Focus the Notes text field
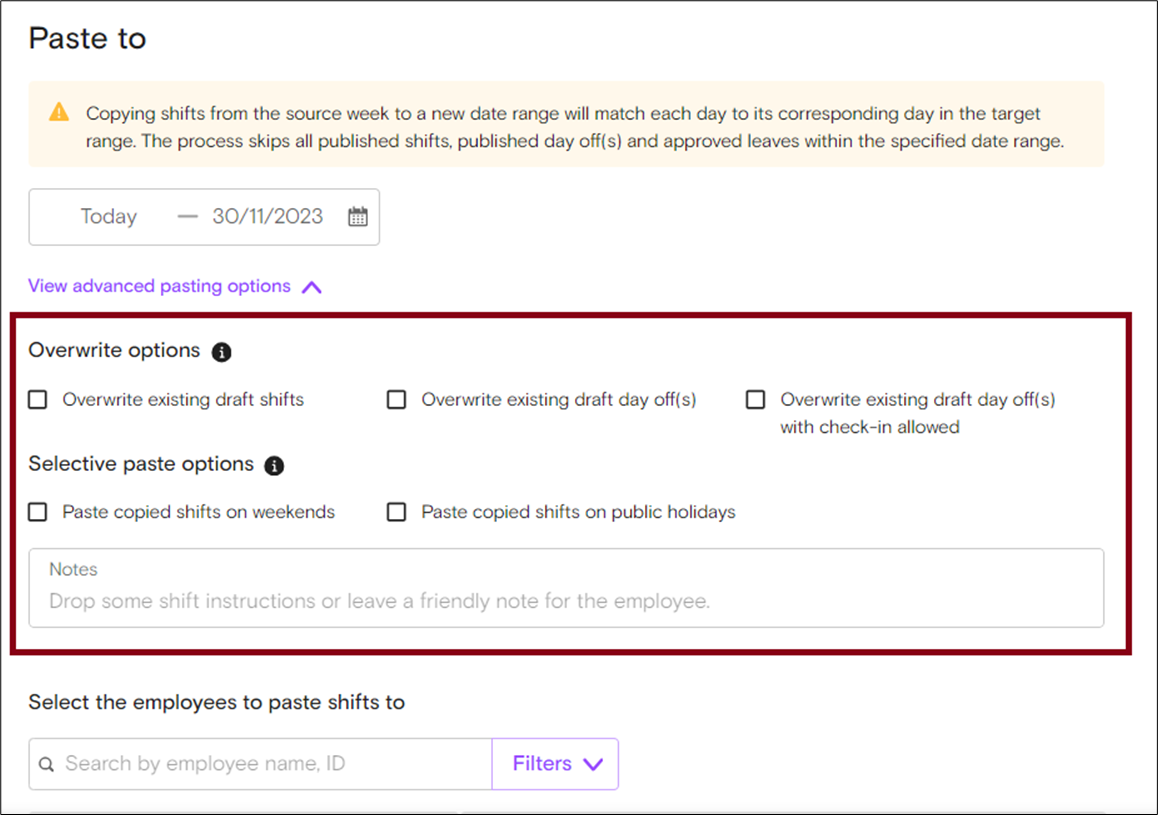 566,600
